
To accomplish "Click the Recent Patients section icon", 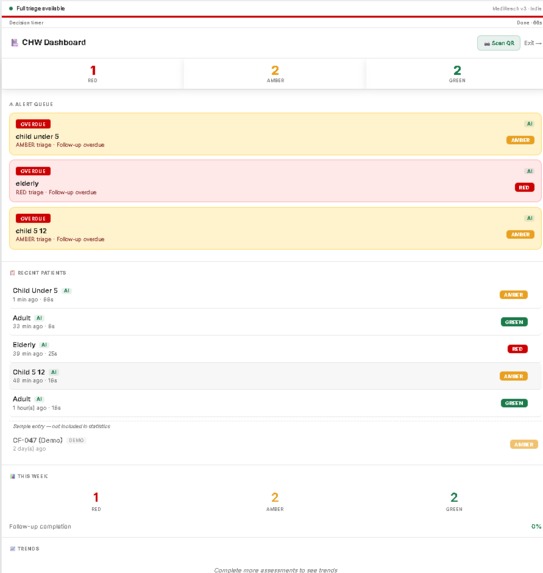I will coord(12,273).
